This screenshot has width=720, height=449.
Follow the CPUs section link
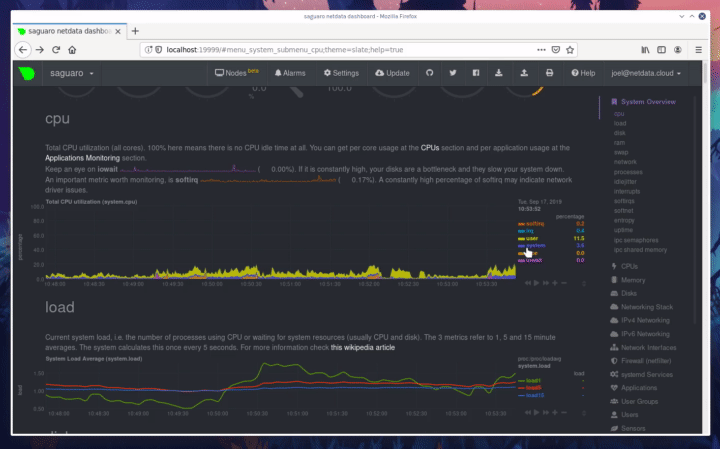coord(430,148)
